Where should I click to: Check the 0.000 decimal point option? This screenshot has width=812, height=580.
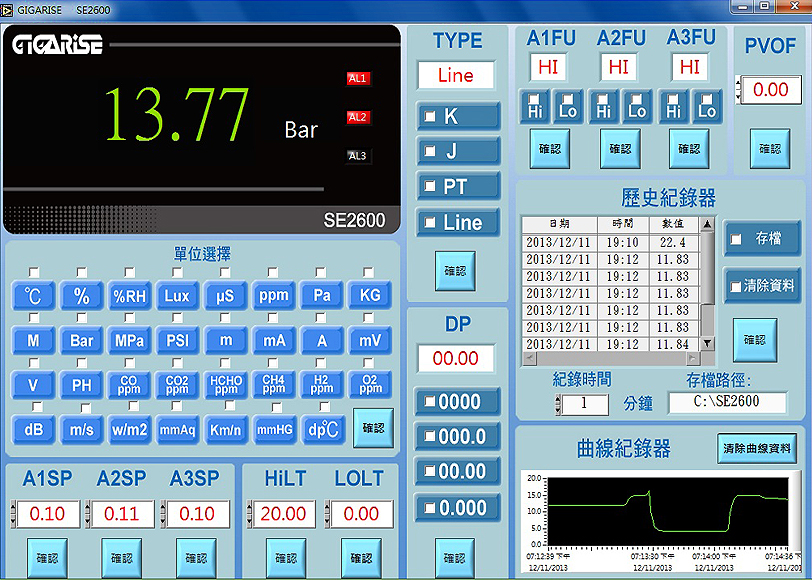[430, 508]
